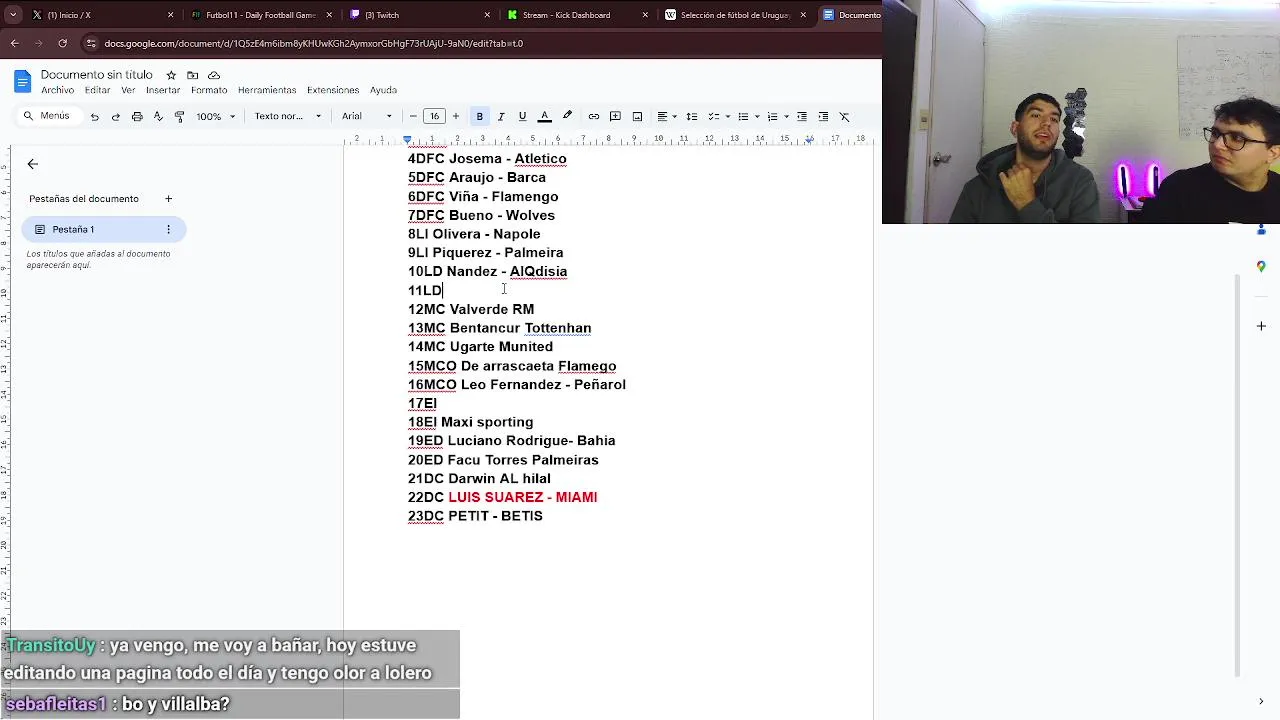Select 'Pestaña 1' in the sidebar
1280x720 pixels.
tap(103, 230)
